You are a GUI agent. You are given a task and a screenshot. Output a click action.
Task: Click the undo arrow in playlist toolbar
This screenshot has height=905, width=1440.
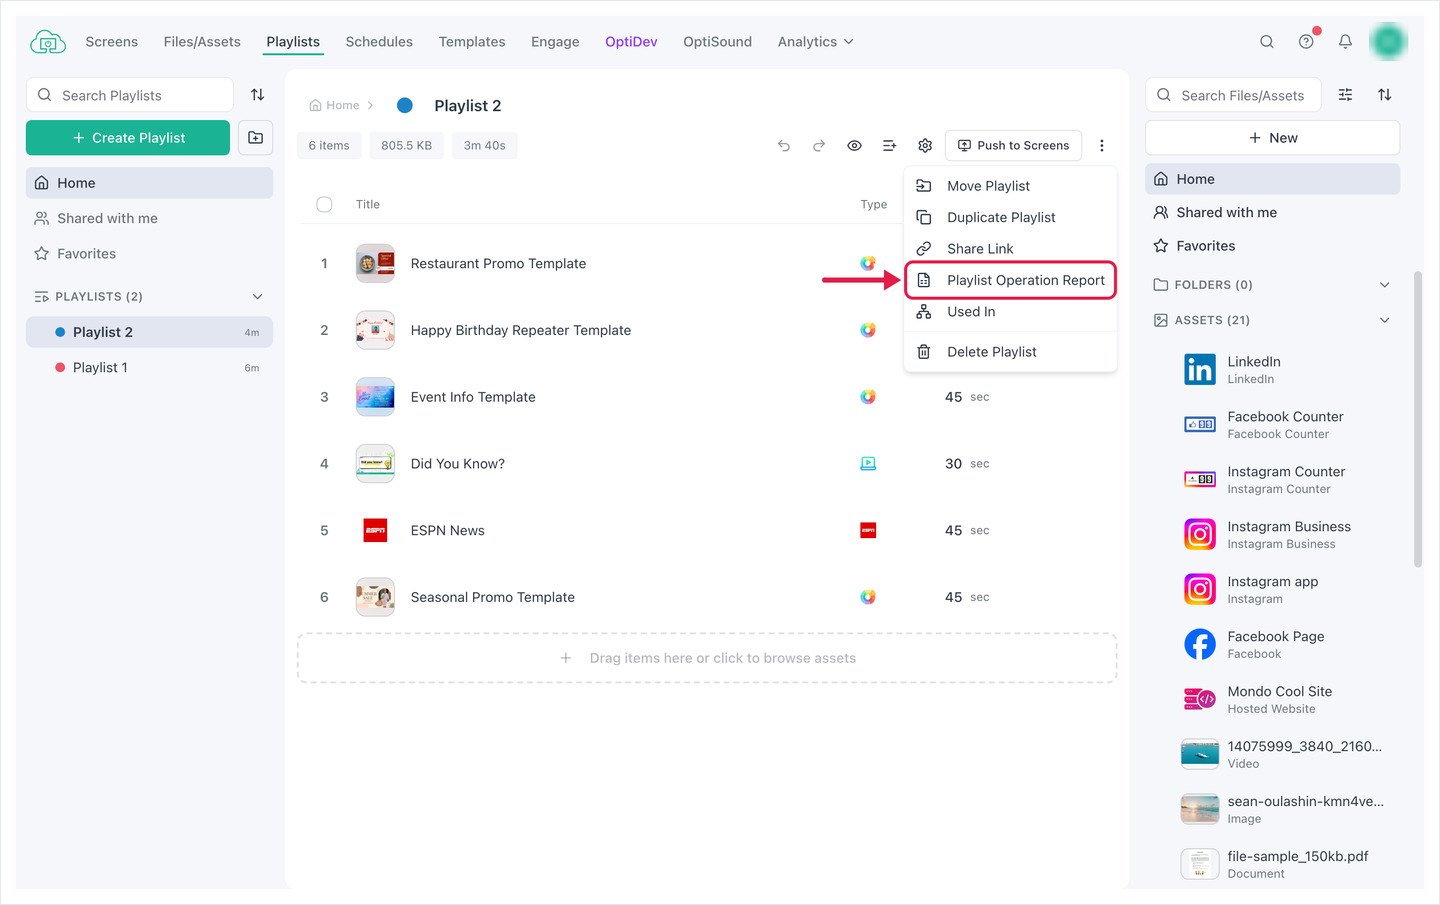click(784, 146)
